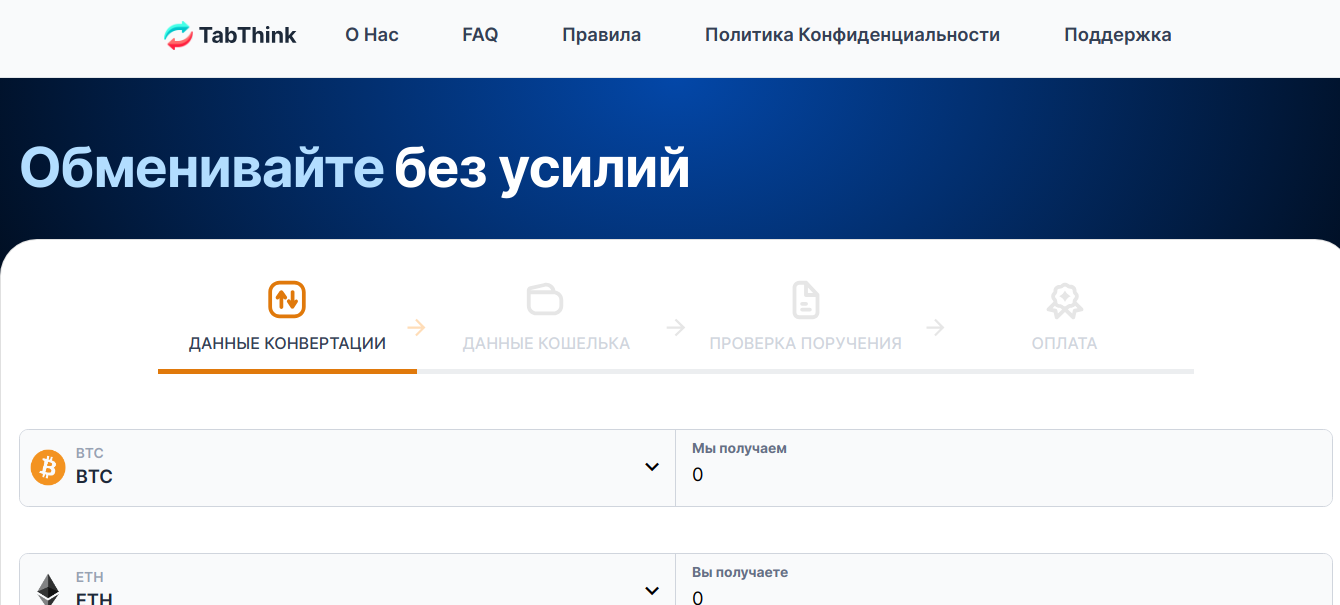The width and height of the screenshot is (1340, 605).
Task: Go to the Правила page
Action: coord(601,35)
